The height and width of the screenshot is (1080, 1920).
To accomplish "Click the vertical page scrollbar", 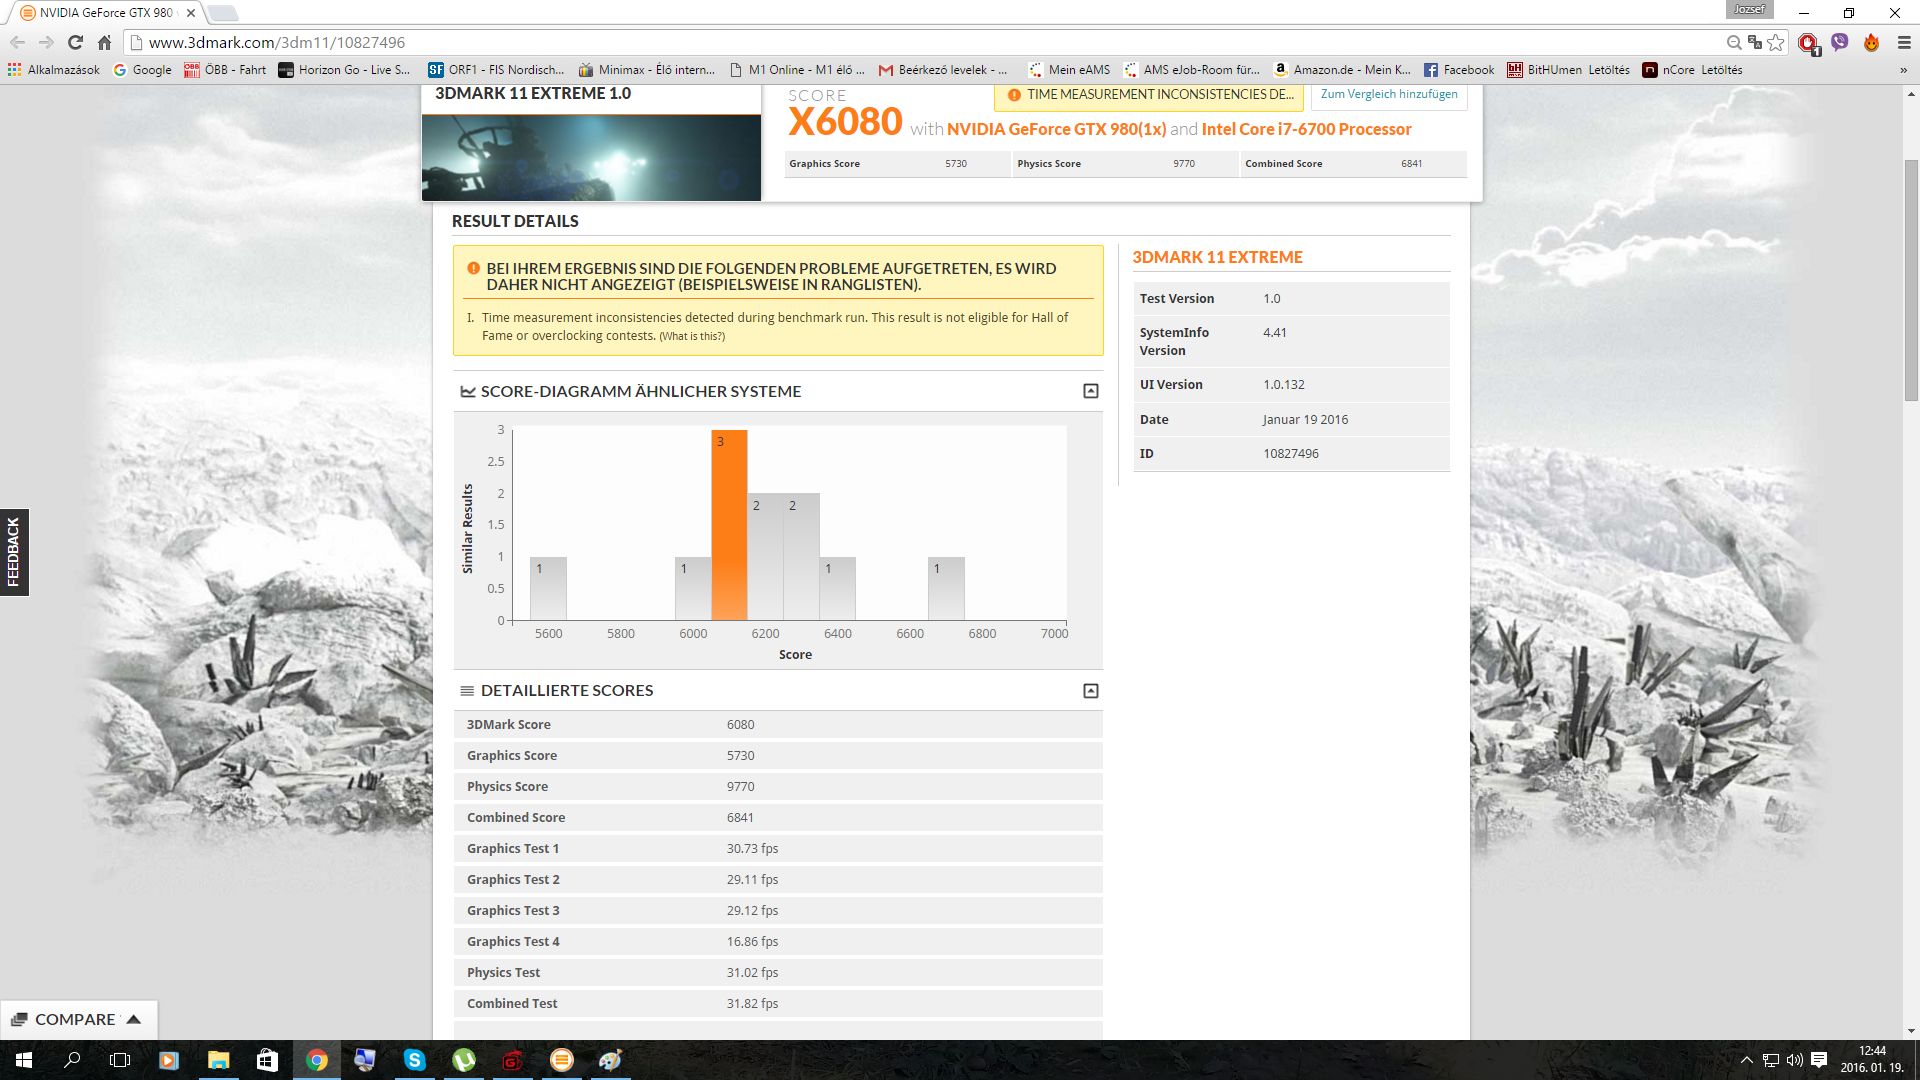I will pyautogui.click(x=1911, y=280).
